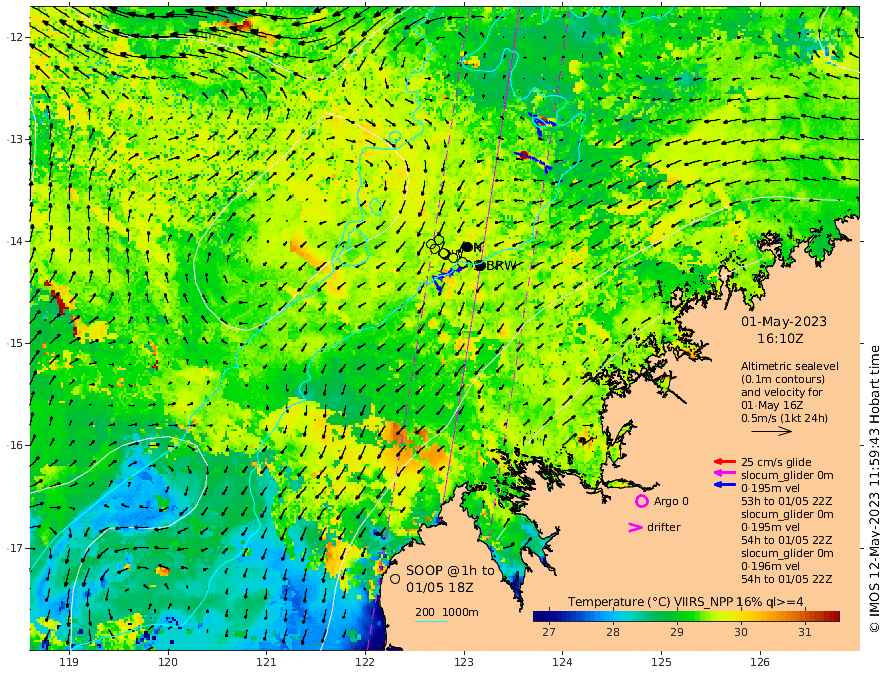
Task: Click colour bar tick label 30
Action: [x=741, y=632]
